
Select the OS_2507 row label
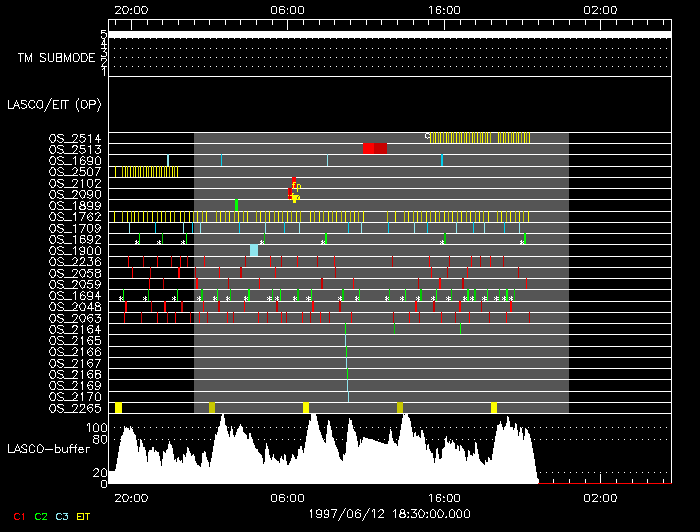75,172
